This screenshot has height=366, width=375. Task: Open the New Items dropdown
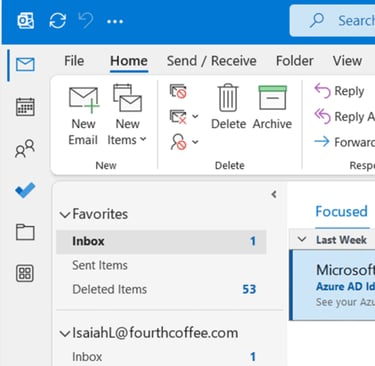pyautogui.click(x=127, y=115)
